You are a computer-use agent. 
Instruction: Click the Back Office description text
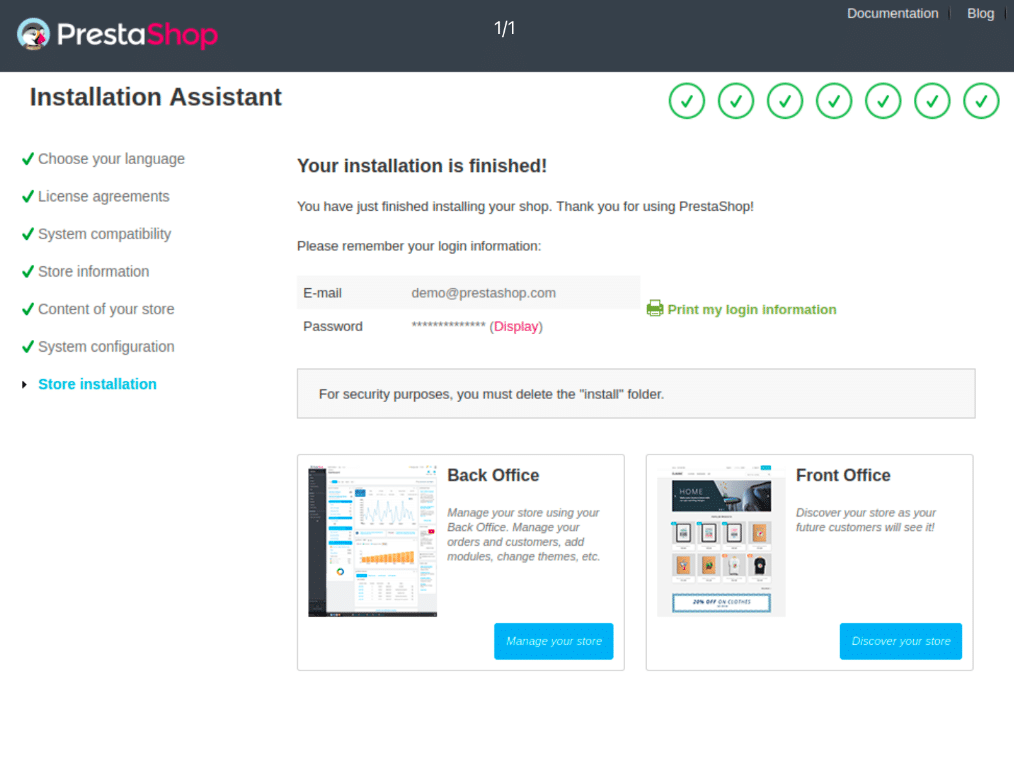523,534
